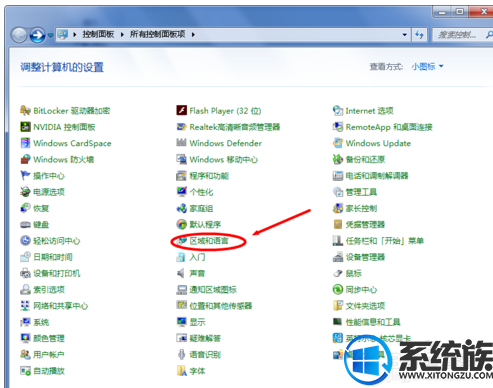Open NVIDIA 控制面板 icon
Image resolution: width=493 pixels, height=388 pixels.
pos(25,127)
